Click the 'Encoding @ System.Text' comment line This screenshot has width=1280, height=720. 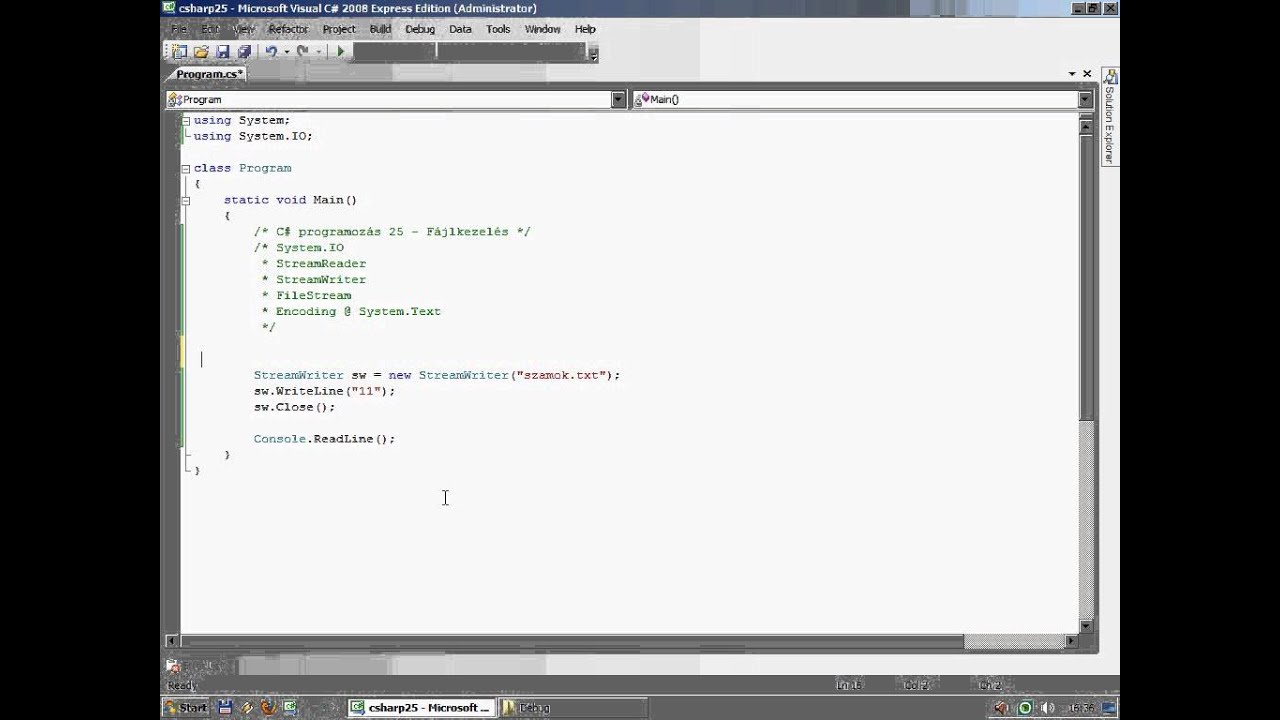tap(358, 311)
